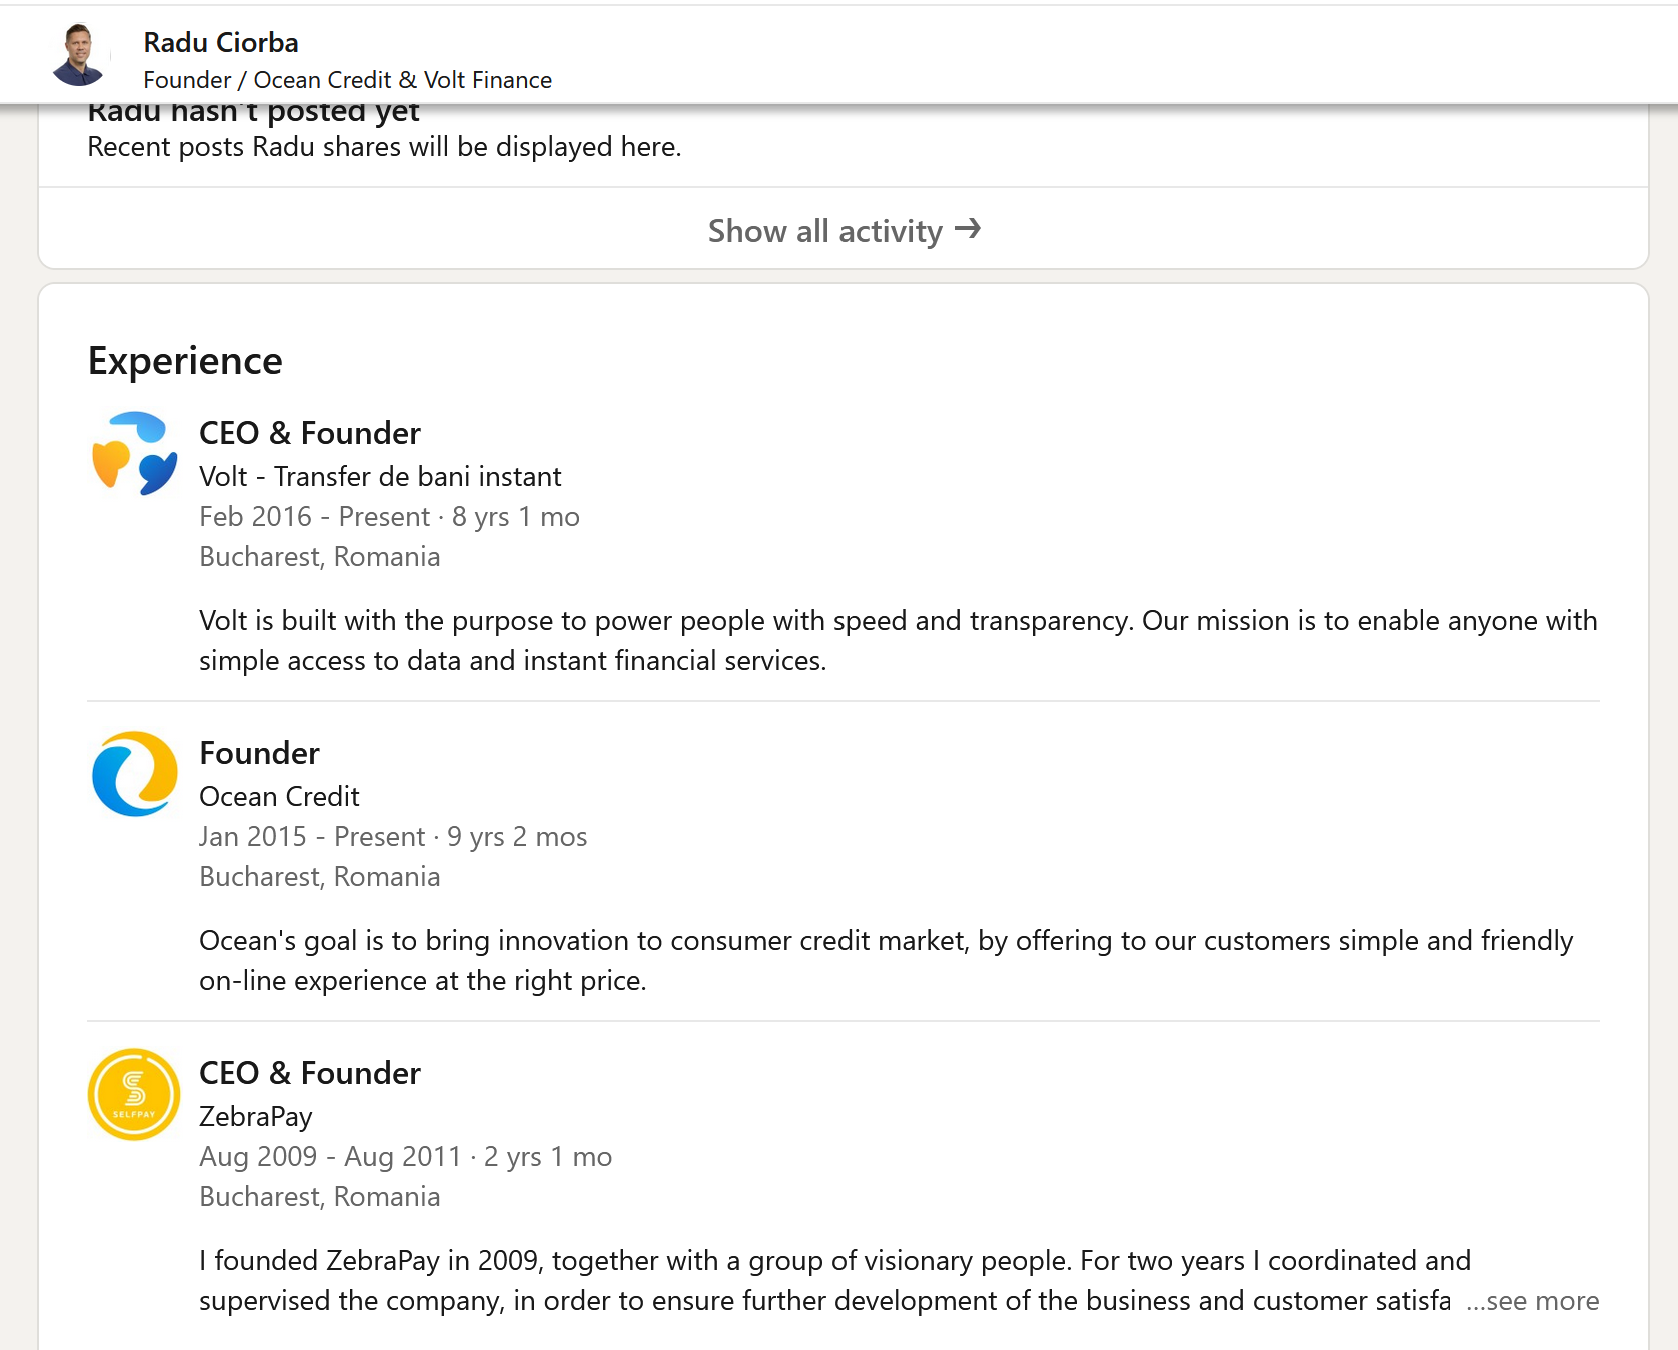Click the Aug 2009 - Aug 2011 date range

[330, 1157]
